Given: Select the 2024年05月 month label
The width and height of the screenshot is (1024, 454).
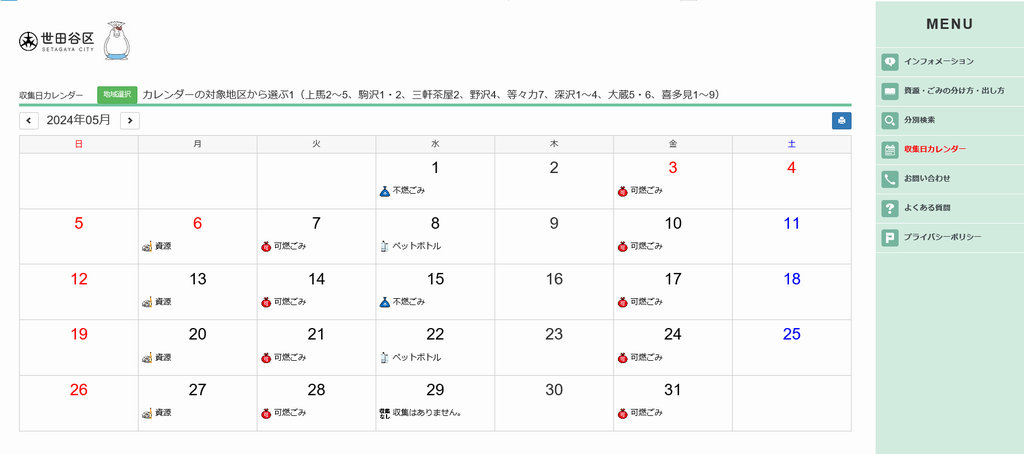Looking at the screenshot, I should pyautogui.click(x=79, y=121).
